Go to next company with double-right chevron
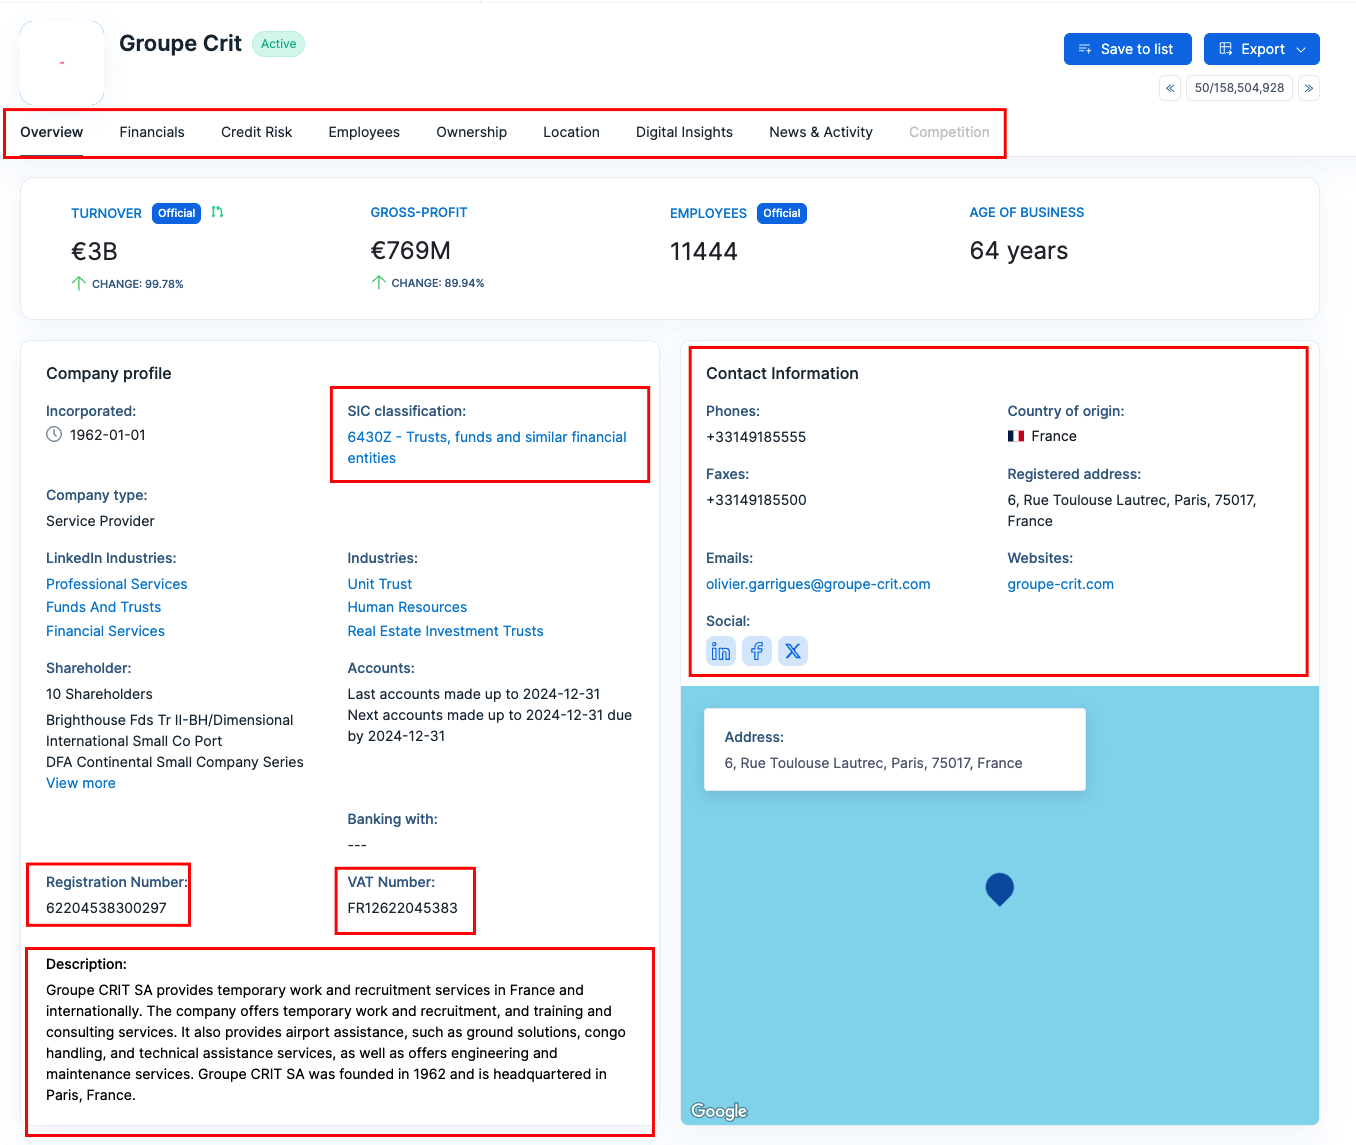The height and width of the screenshot is (1145, 1356). pyautogui.click(x=1309, y=88)
